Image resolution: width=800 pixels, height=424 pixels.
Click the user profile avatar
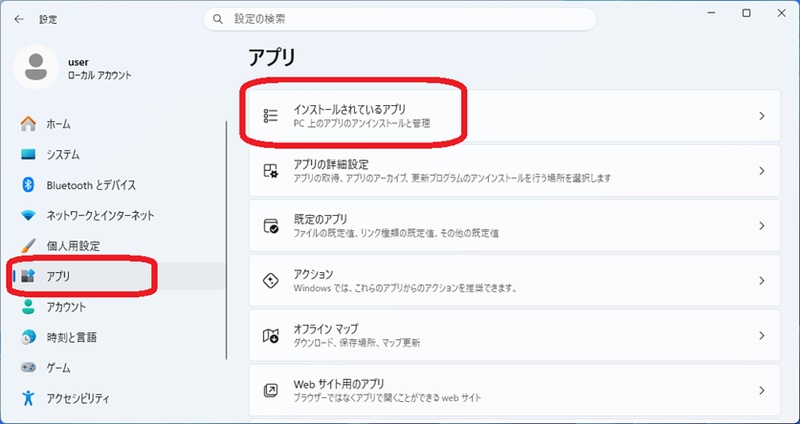point(36,67)
